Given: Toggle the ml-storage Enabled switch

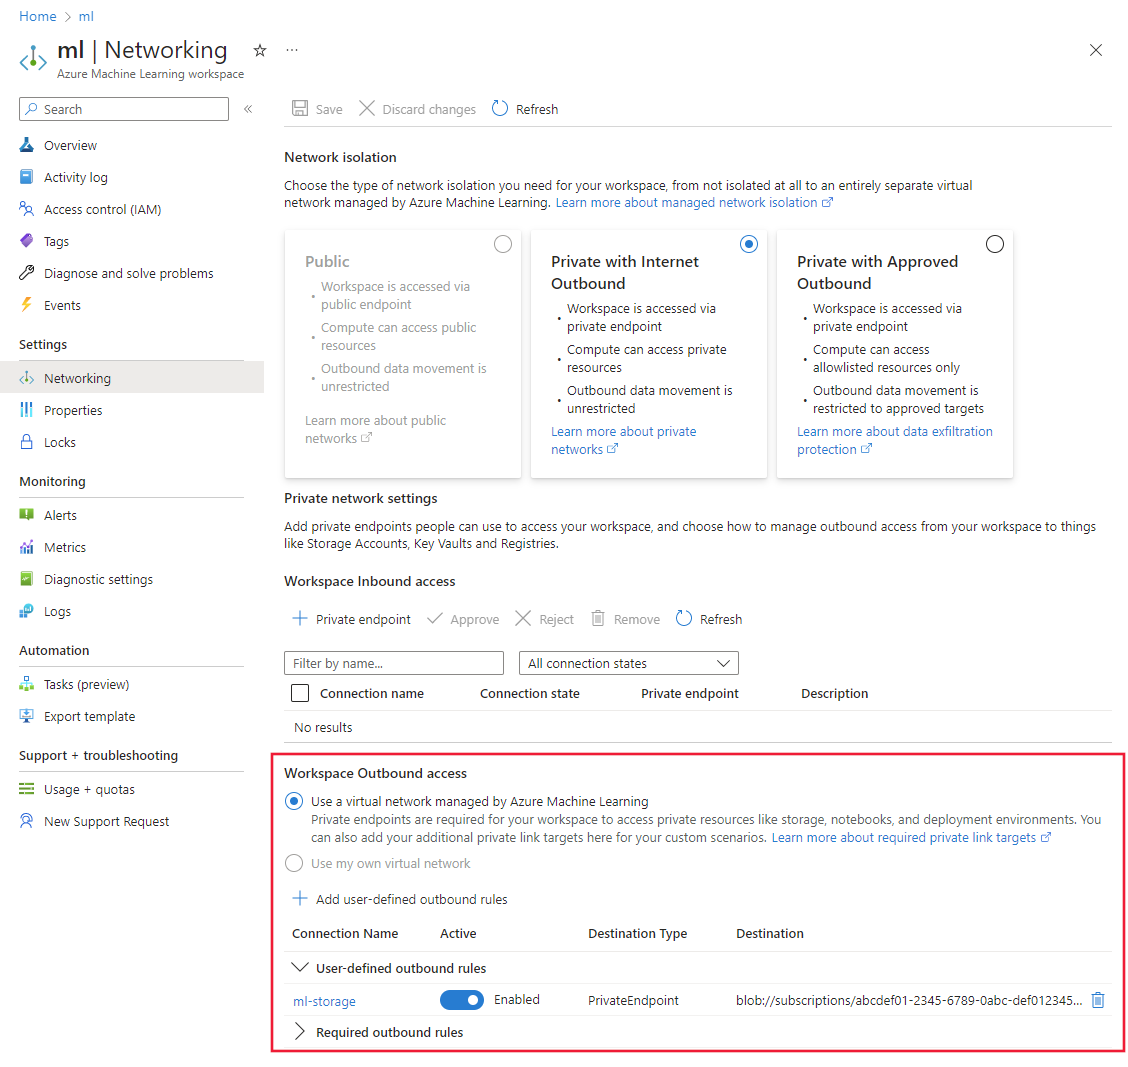Looking at the screenshot, I should click(x=462, y=1000).
